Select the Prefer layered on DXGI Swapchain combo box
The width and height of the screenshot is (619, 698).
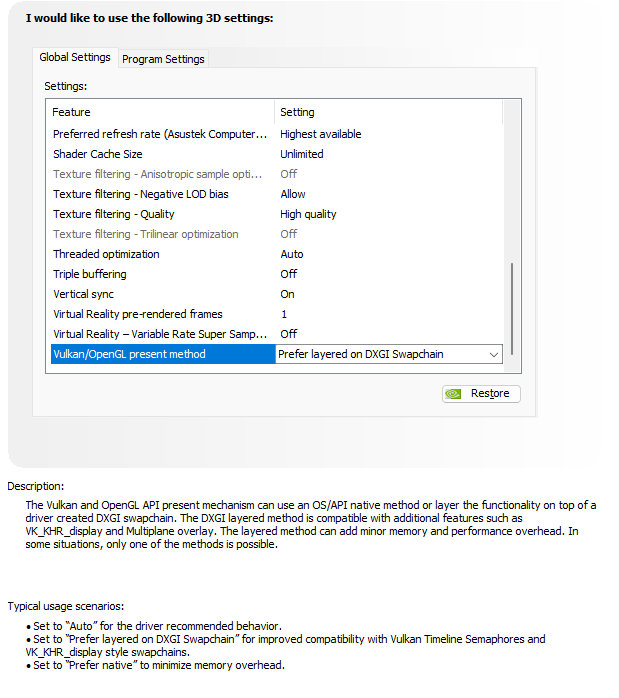point(389,354)
